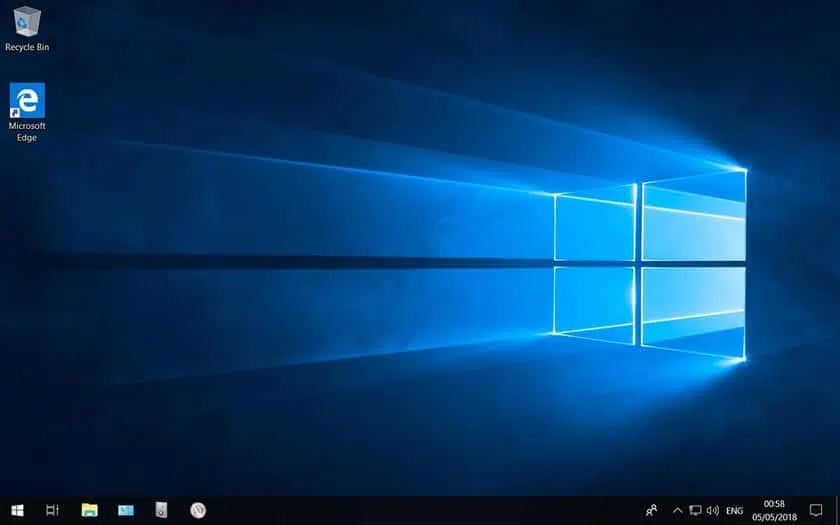
Task: Show hidden system tray icons
Action: (x=678, y=511)
